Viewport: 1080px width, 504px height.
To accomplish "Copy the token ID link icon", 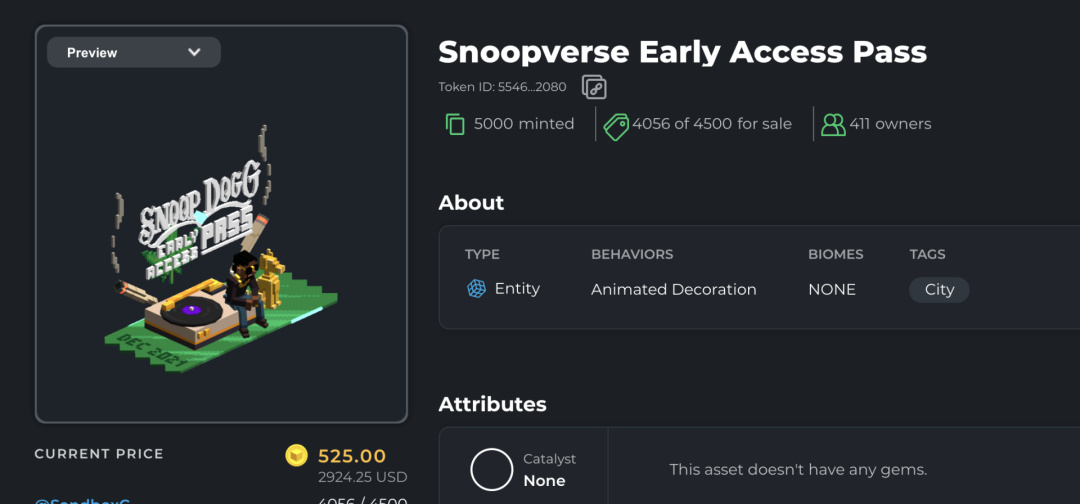I will tap(594, 87).
